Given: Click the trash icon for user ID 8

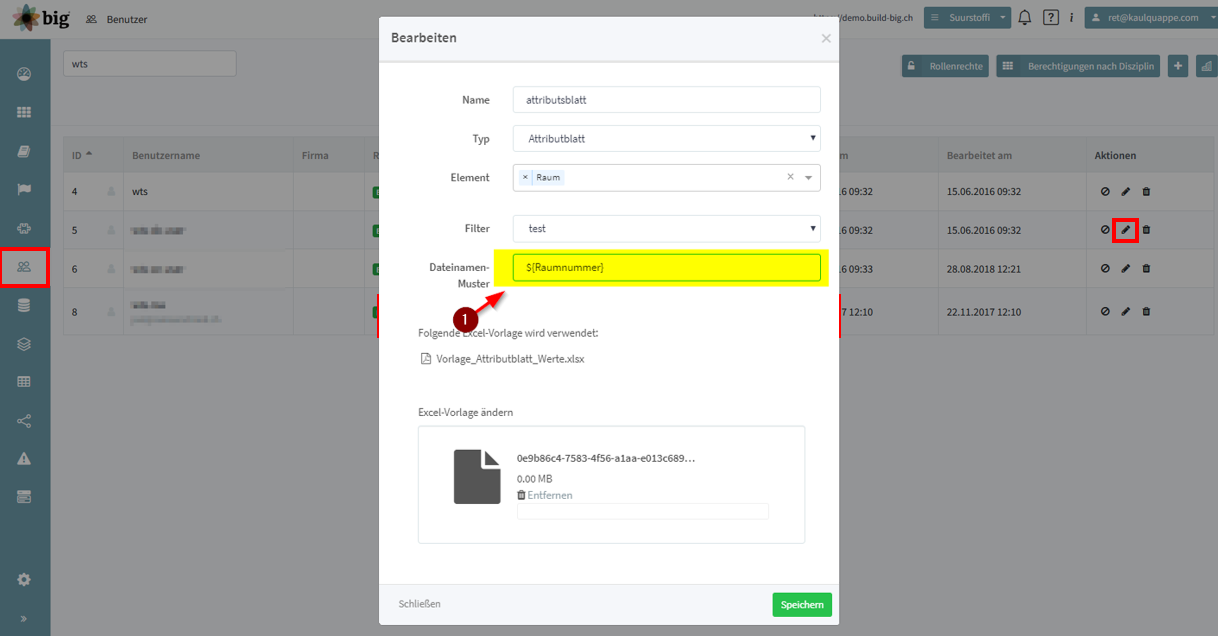Looking at the screenshot, I should pyautogui.click(x=1146, y=312).
